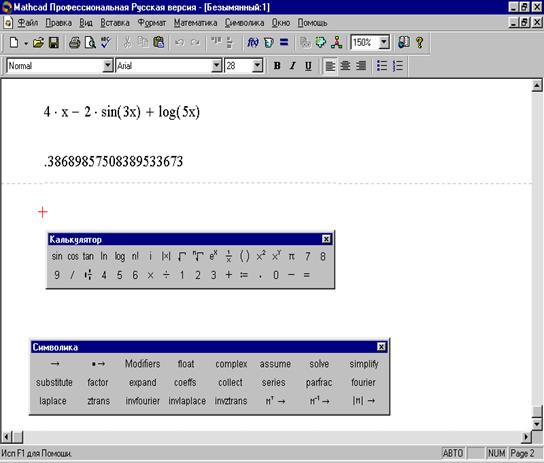The width and height of the screenshot is (544, 463).
Task: Expand the Arial font dropdown
Action: click(216, 66)
